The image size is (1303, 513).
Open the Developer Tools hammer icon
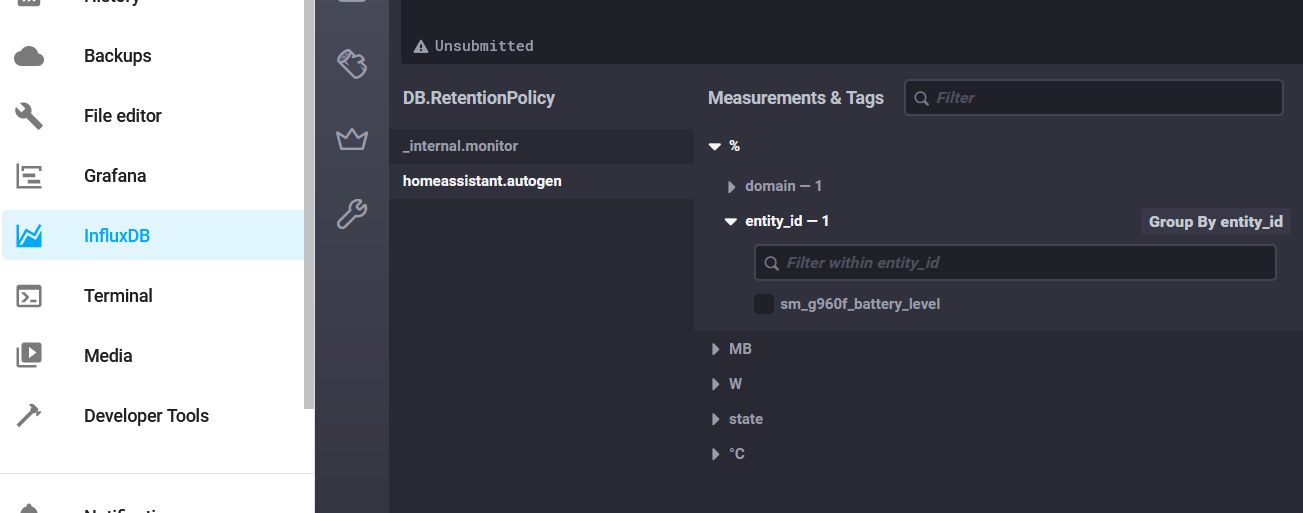click(29, 416)
